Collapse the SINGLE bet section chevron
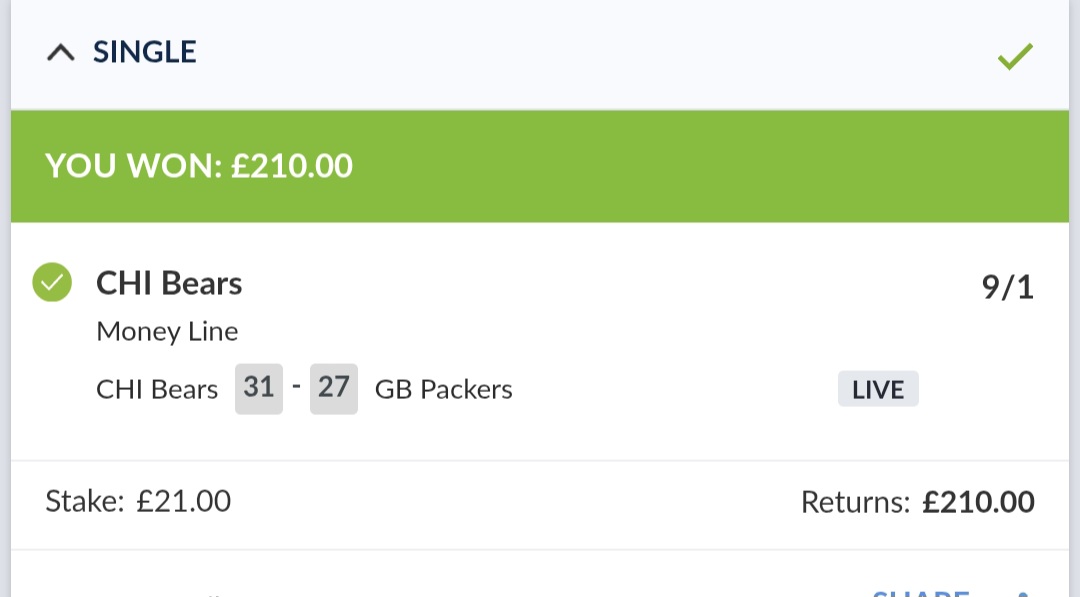Image resolution: width=1080 pixels, height=597 pixels. (61, 53)
